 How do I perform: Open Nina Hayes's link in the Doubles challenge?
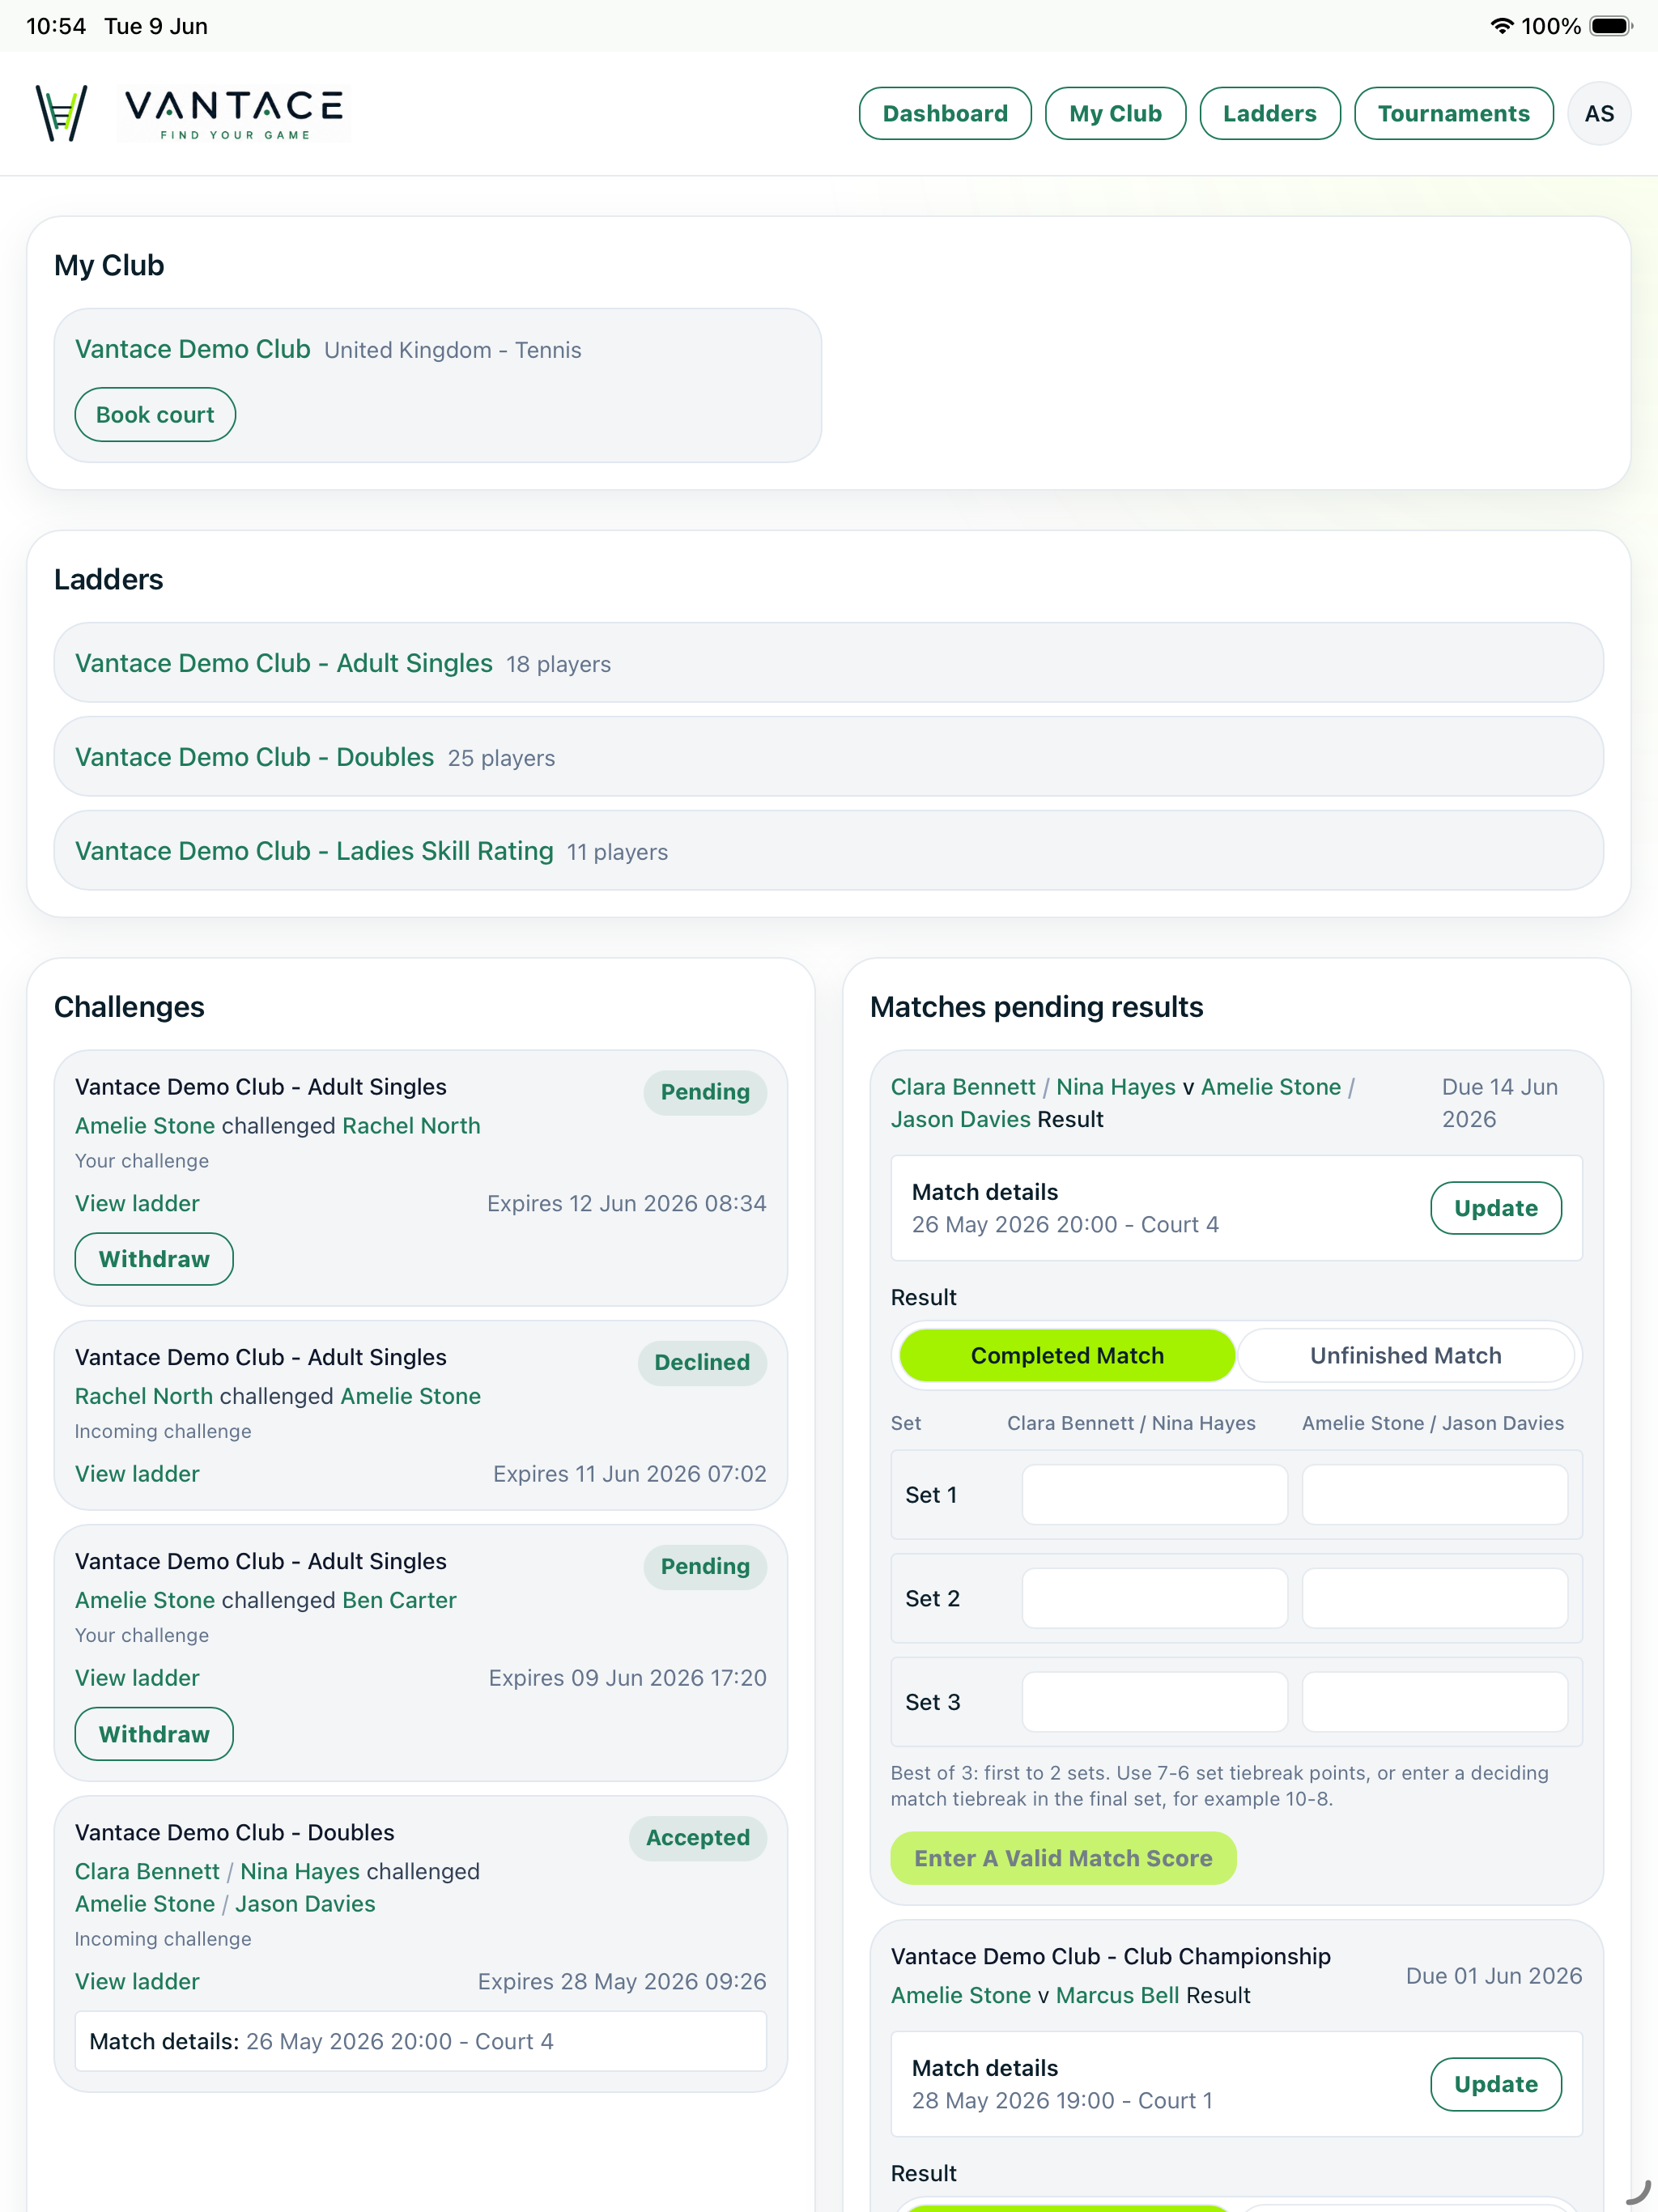click(300, 1871)
